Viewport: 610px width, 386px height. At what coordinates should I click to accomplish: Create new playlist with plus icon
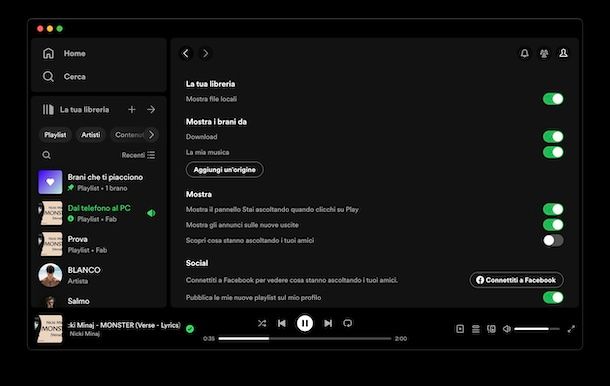click(x=131, y=110)
